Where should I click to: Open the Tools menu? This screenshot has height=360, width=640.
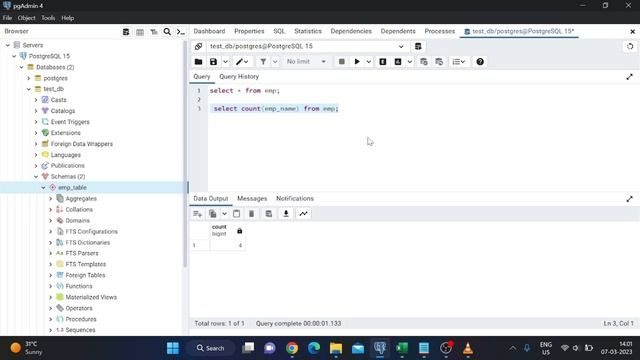tap(48, 18)
